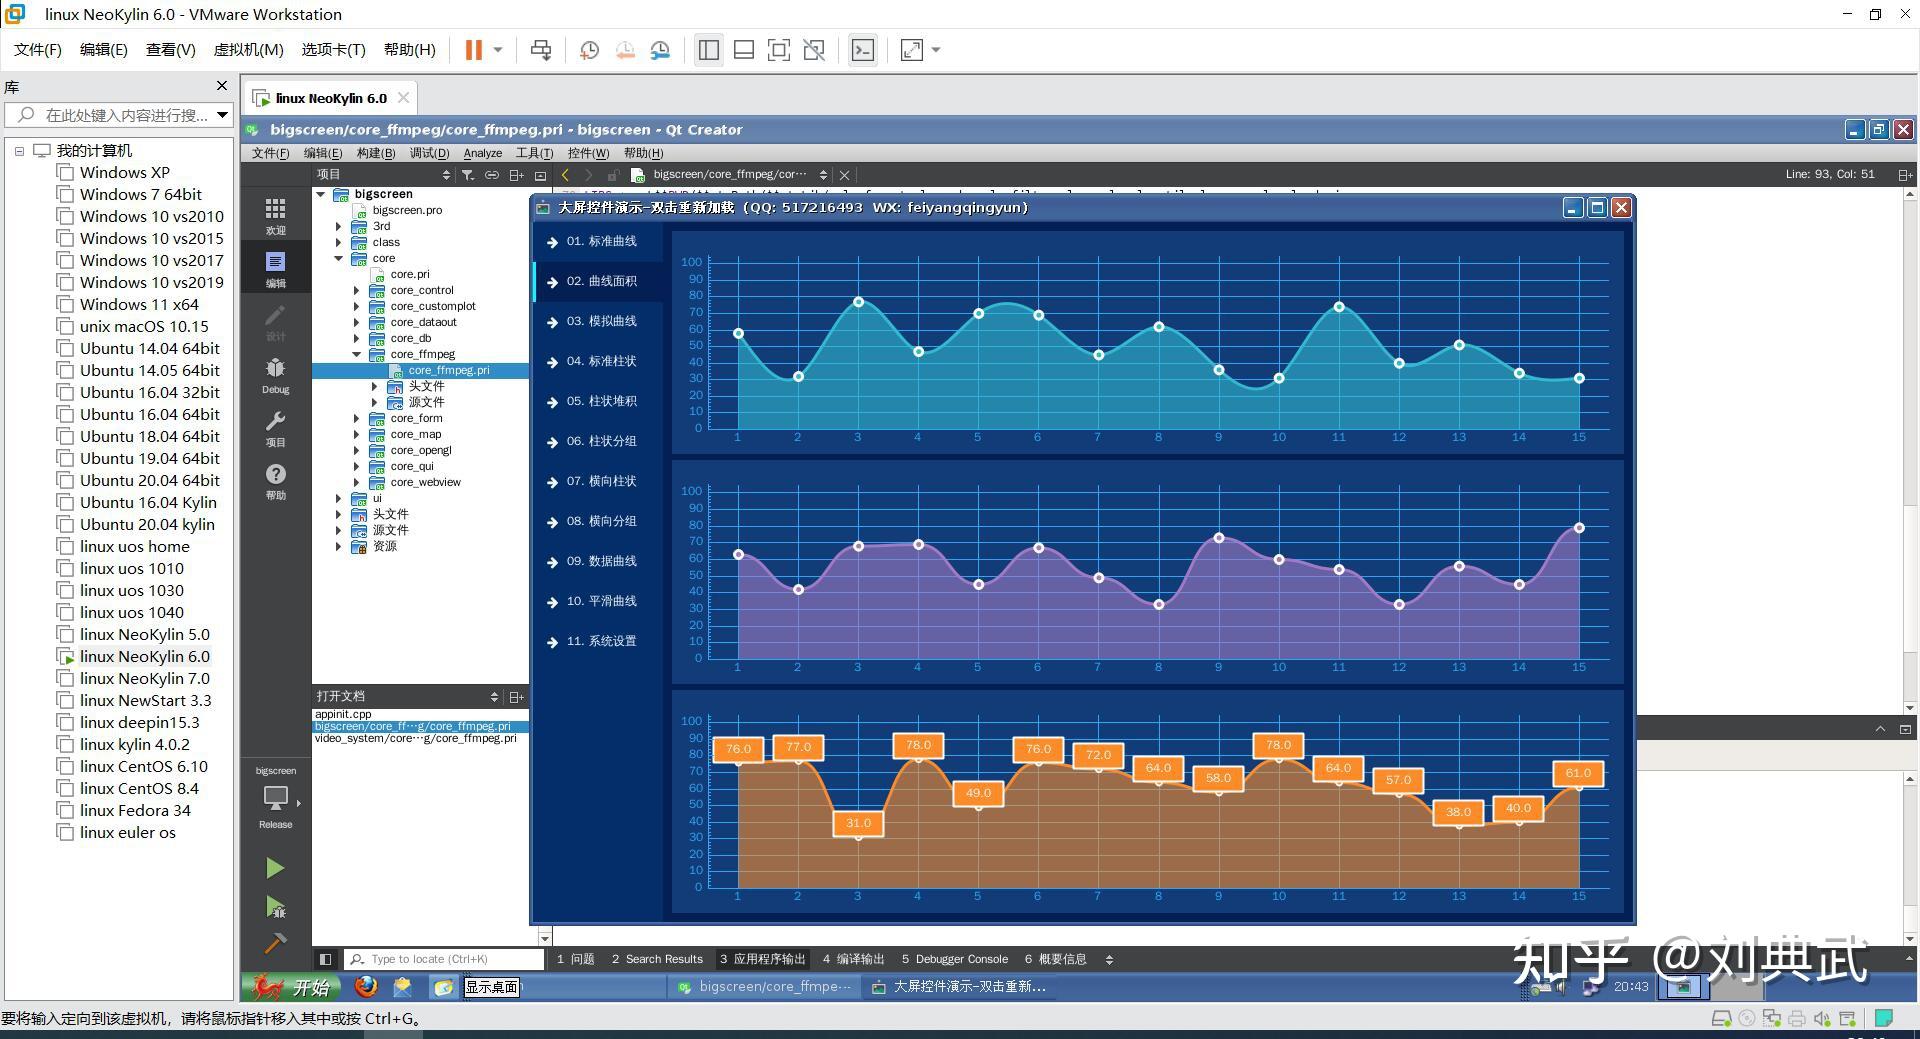Click the 项目 wrench mode icon
The width and height of the screenshot is (1920, 1039).
pos(275,428)
